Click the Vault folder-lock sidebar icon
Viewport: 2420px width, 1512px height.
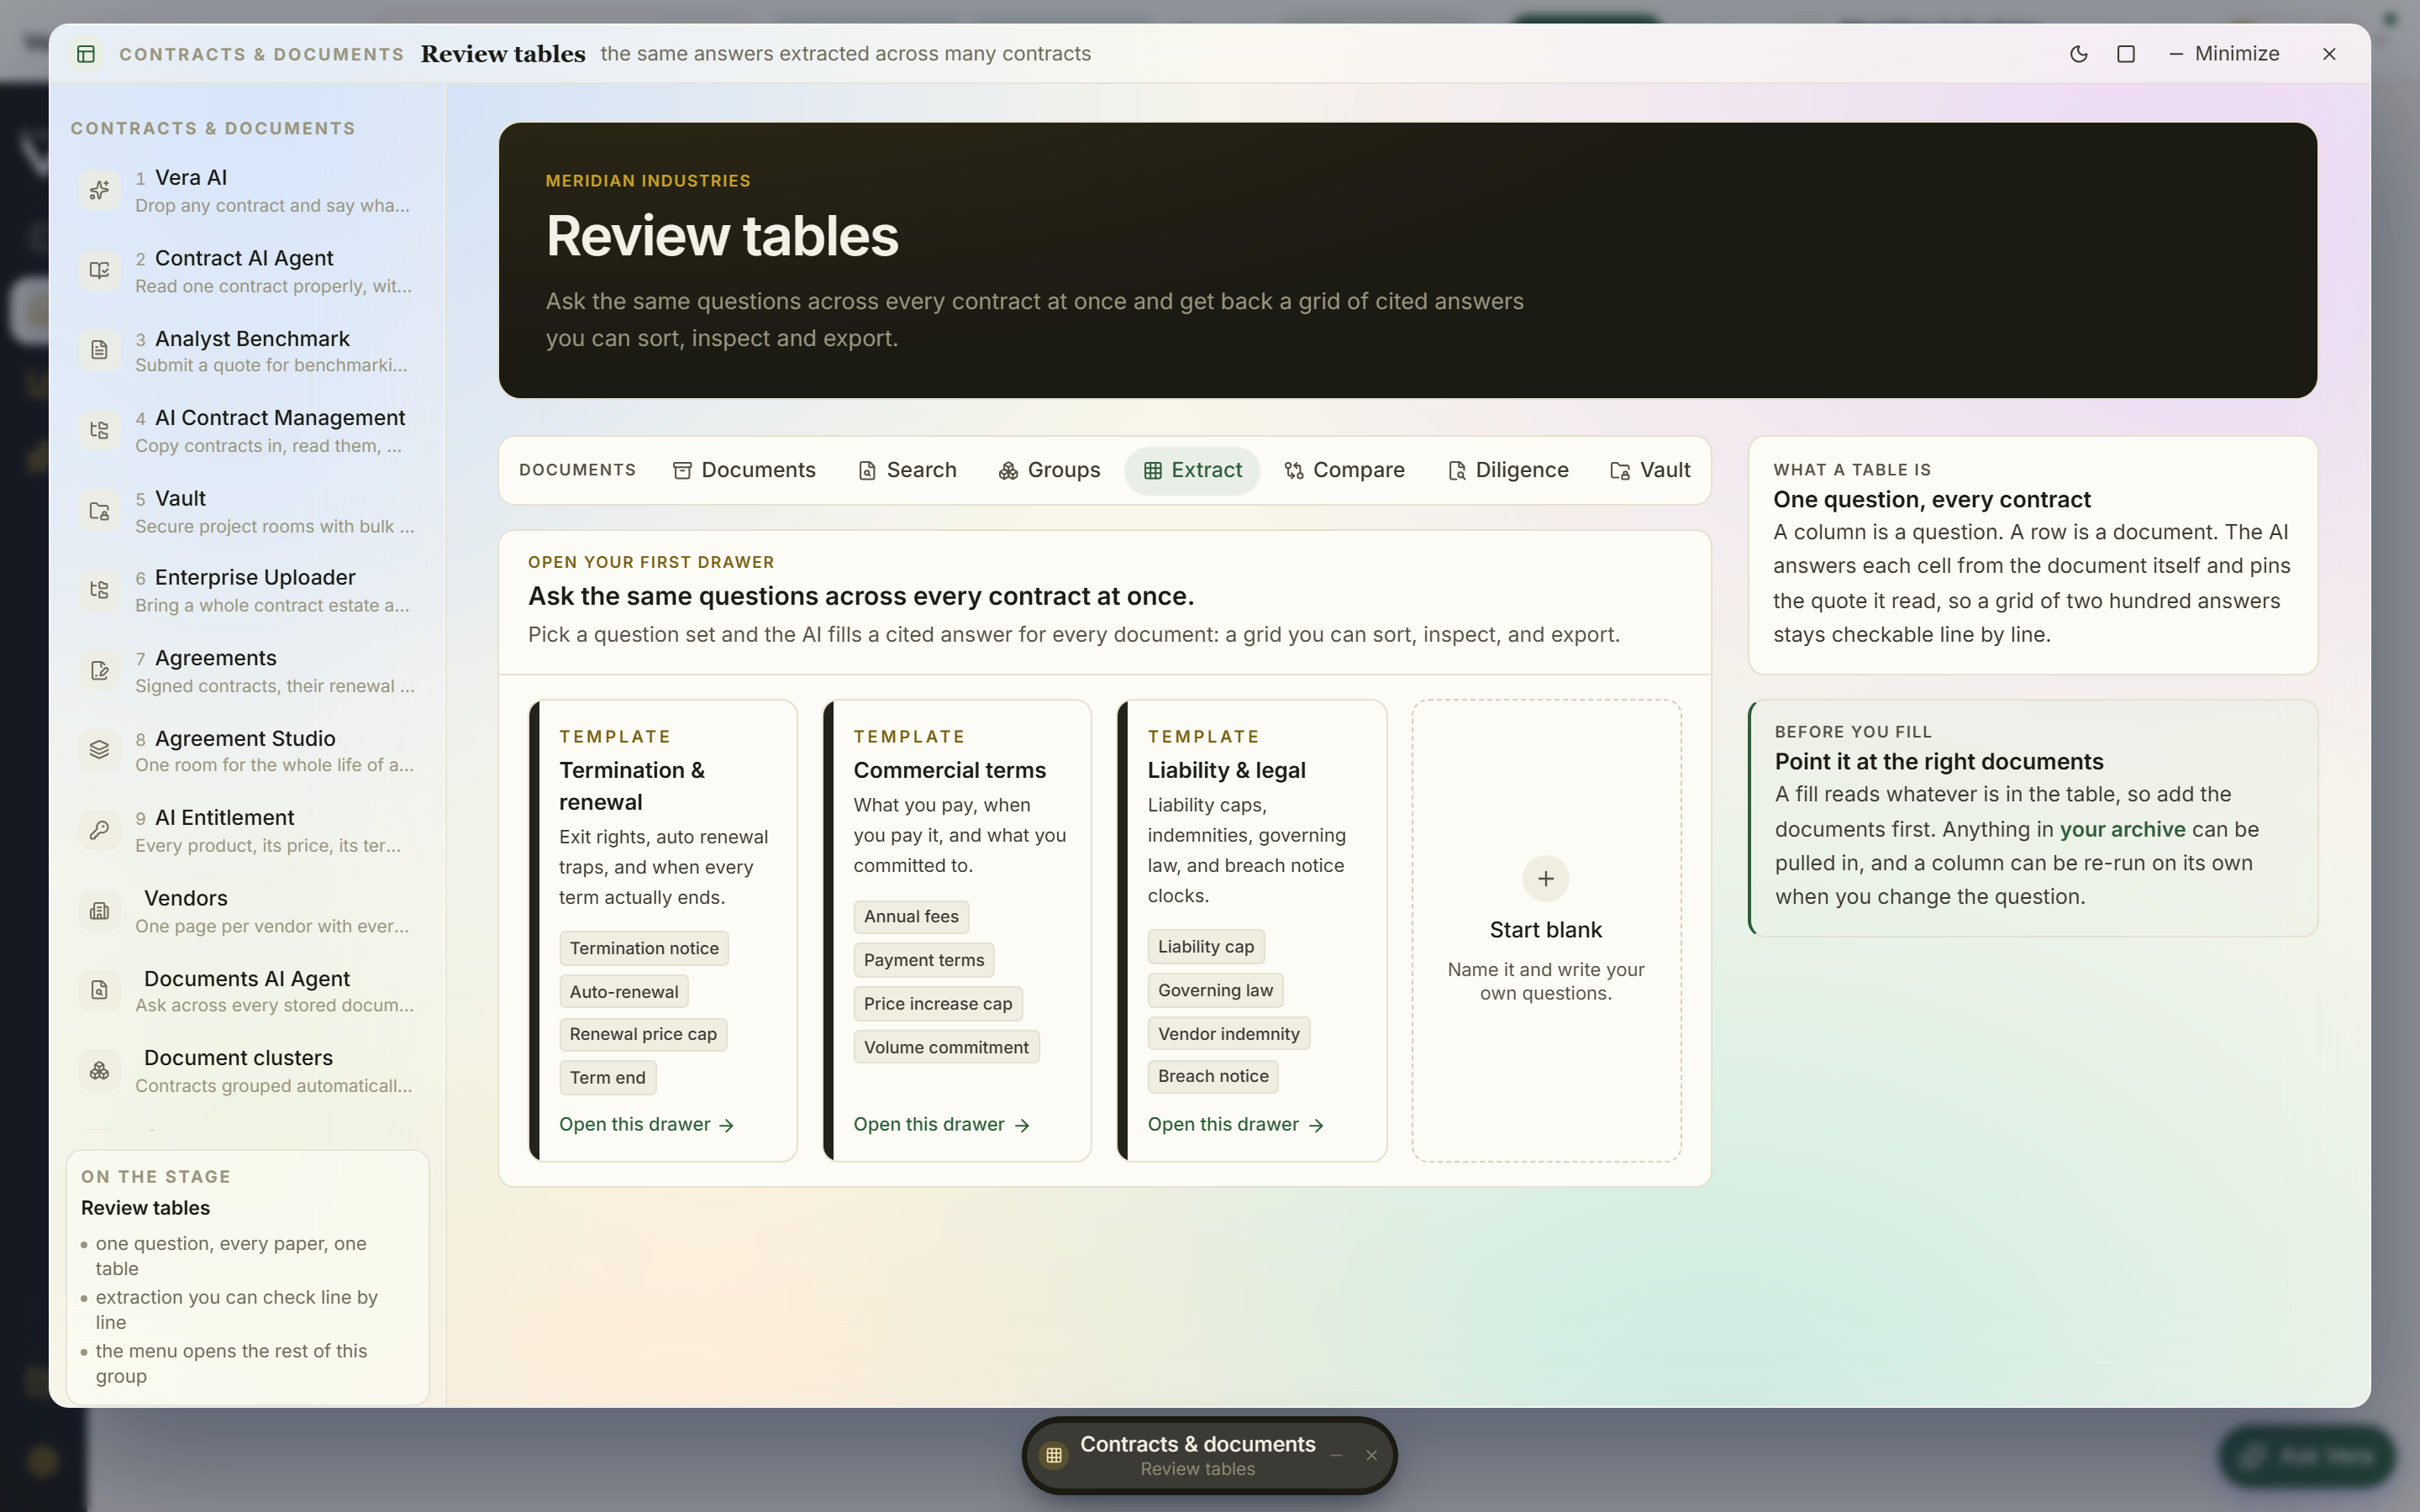[99, 511]
